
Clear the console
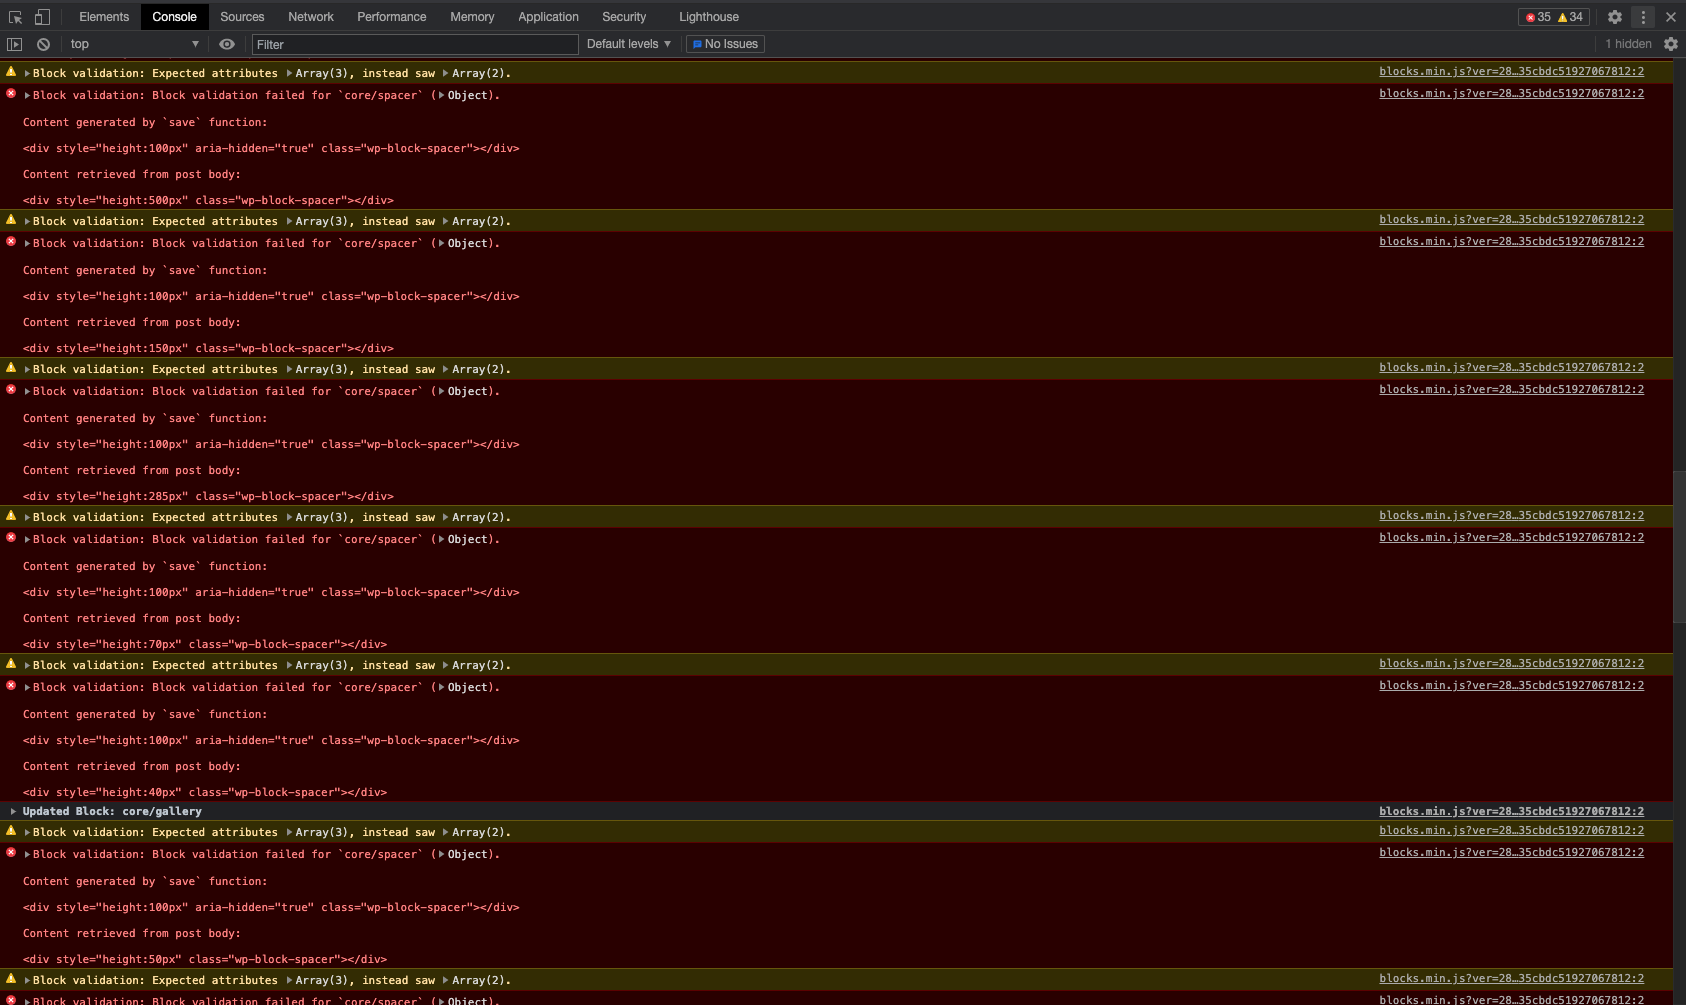tap(43, 44)
